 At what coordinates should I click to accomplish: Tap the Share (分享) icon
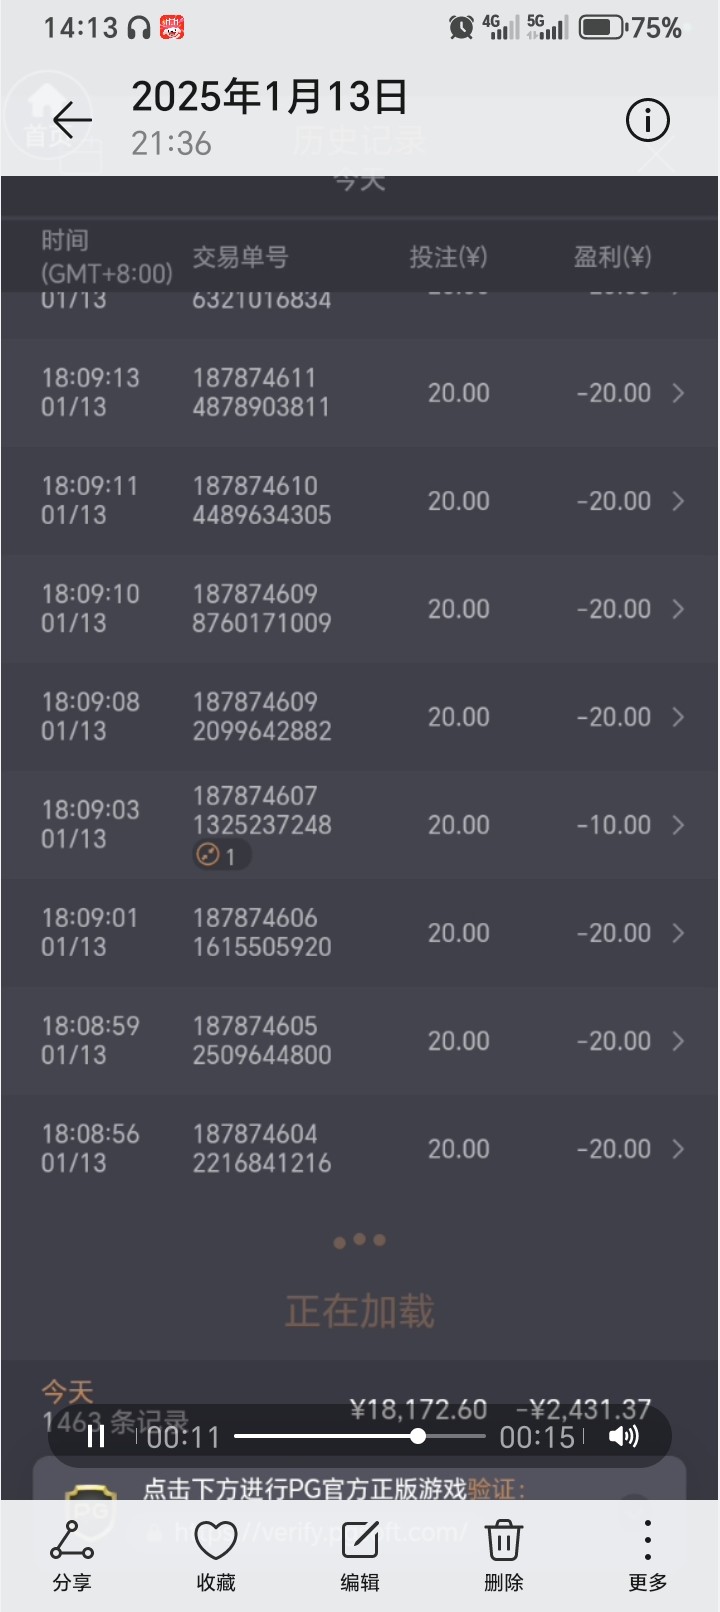coord(72,1553)
